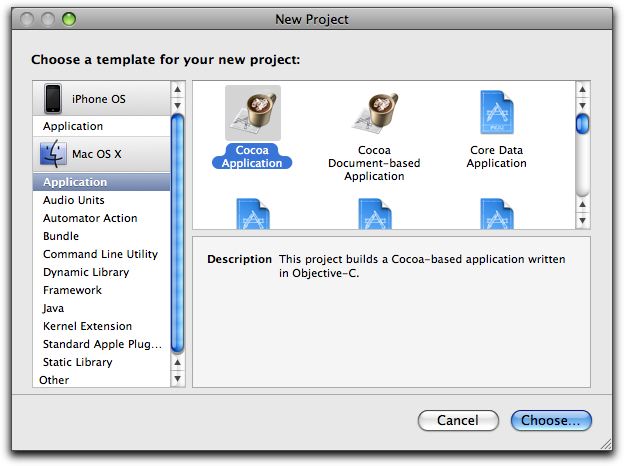Viewport: 624px width, 466px height.
Task: Click the iPhone OS section header
Action: coord(102,99)
